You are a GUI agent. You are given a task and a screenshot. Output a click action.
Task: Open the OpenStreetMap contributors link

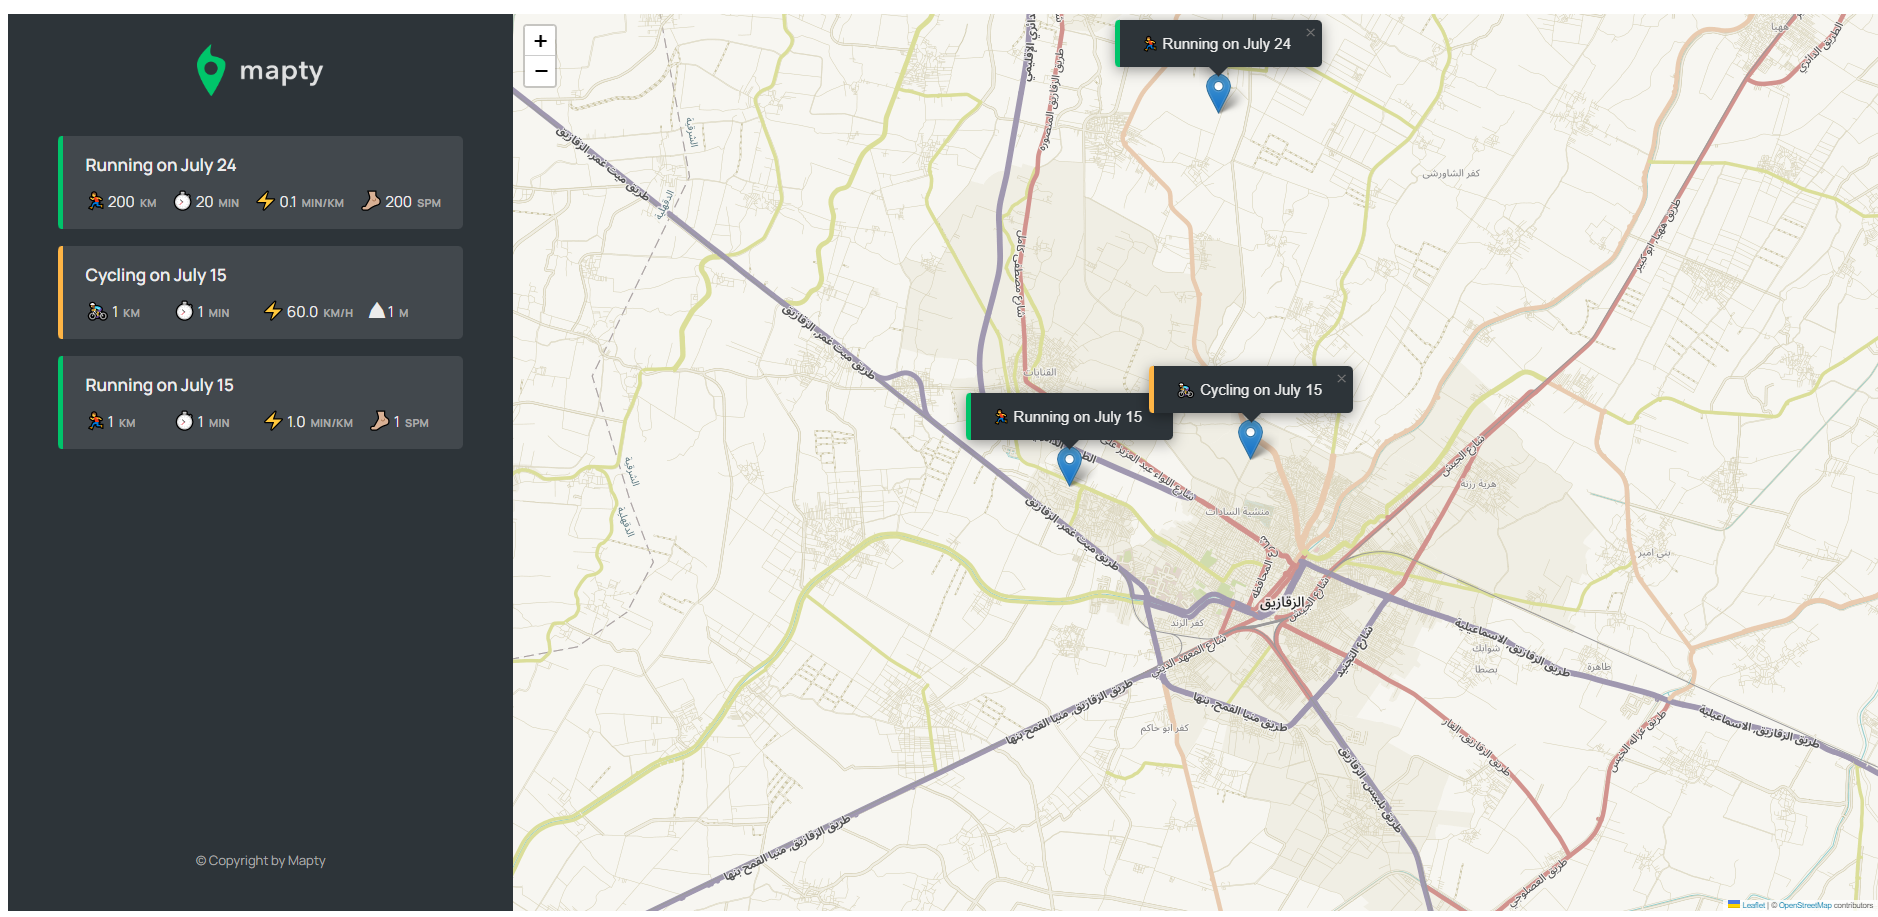pyautogui.click(x=1804, y=905)
